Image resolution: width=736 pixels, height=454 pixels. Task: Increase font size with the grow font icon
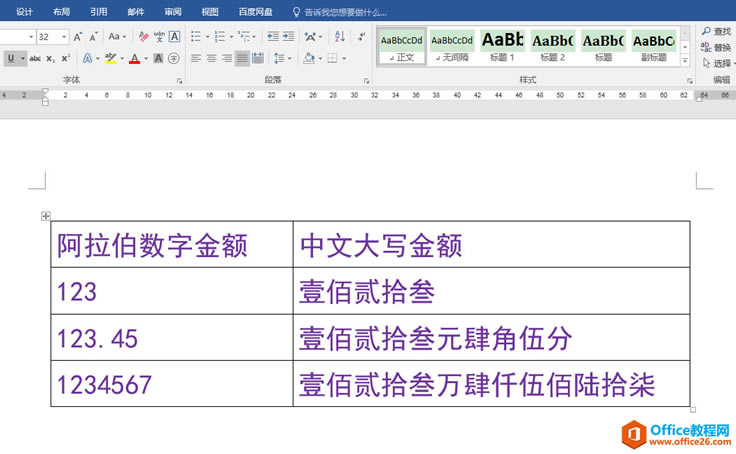[78, 37]
